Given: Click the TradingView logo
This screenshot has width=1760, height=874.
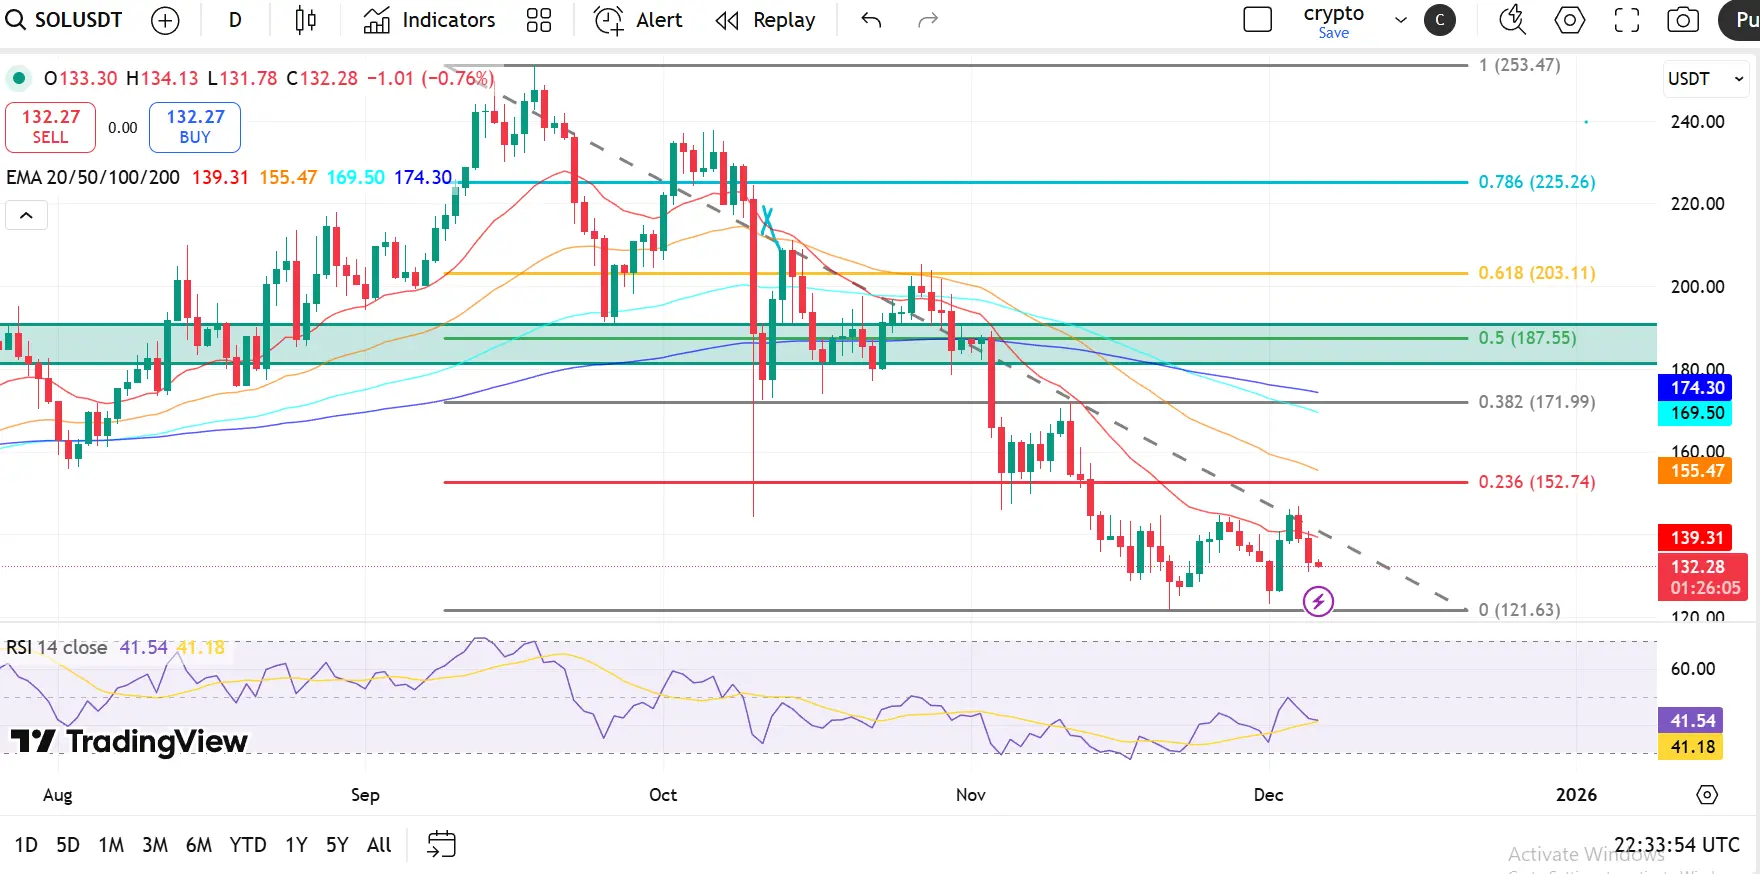Looking at the screenshot, I should pos(129,741).
